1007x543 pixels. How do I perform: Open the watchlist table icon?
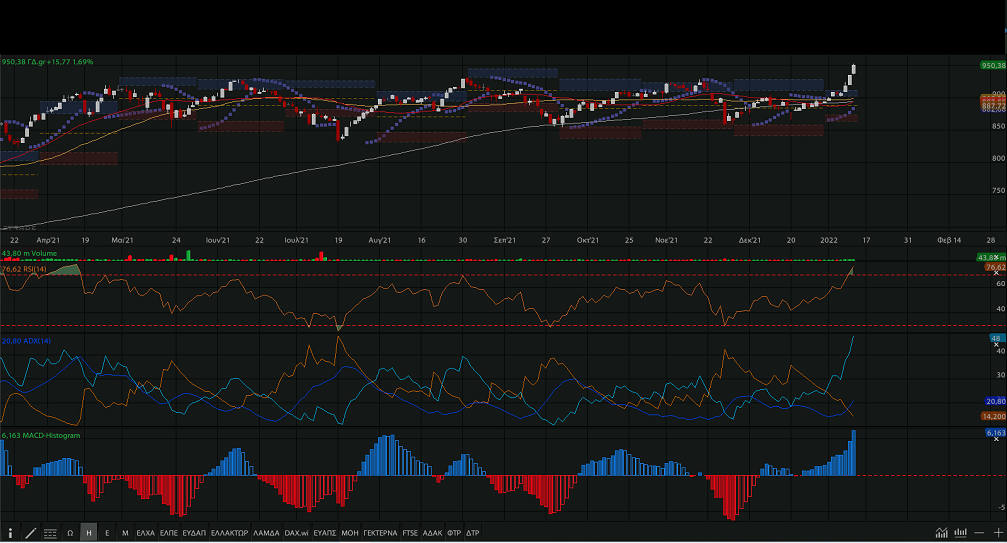[51, 533]
